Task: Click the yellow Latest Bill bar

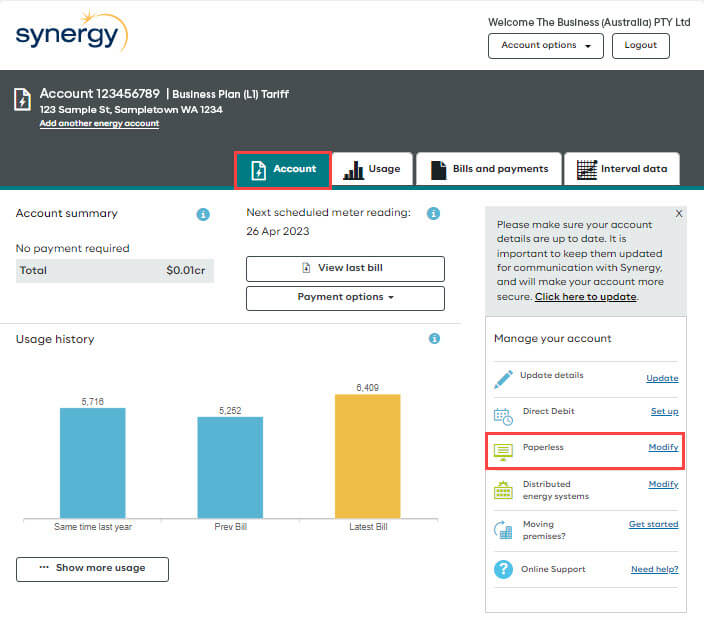Action: tap(368, 456)
